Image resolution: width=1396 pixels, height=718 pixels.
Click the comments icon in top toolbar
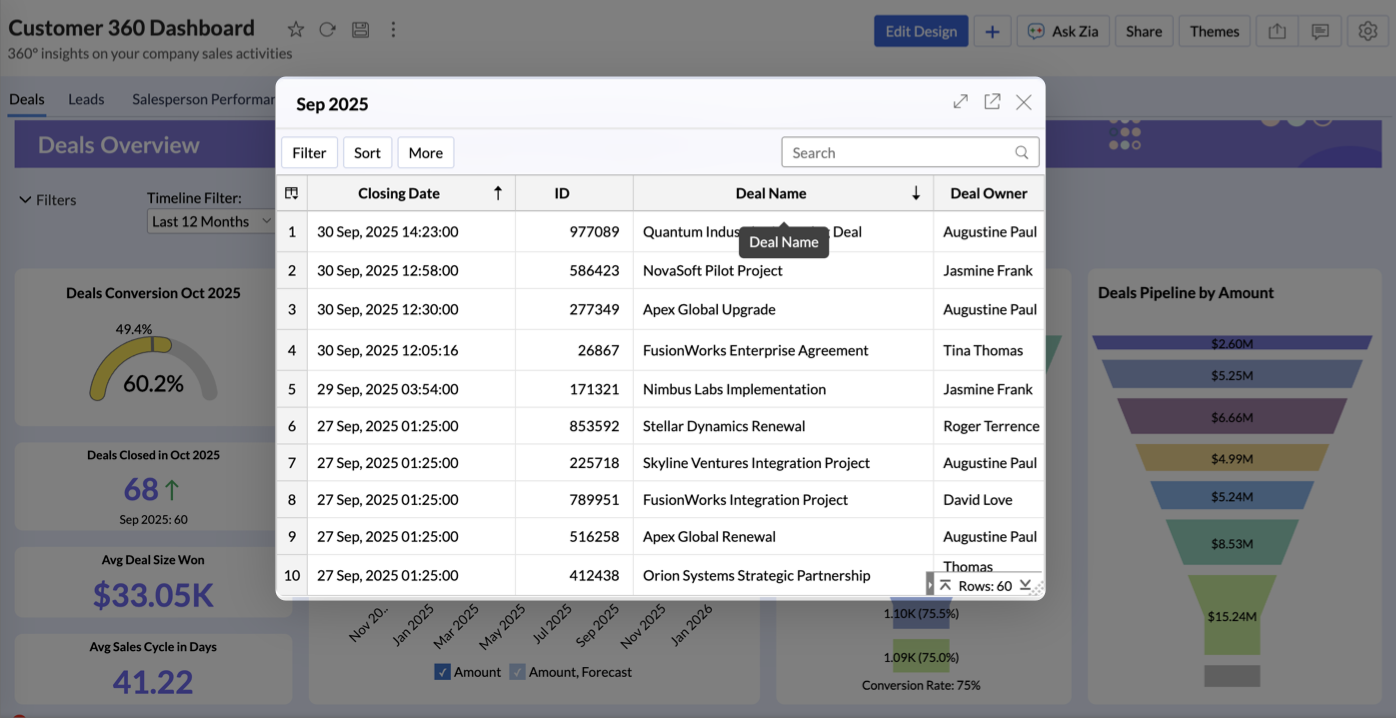[x=1320, y=31]
